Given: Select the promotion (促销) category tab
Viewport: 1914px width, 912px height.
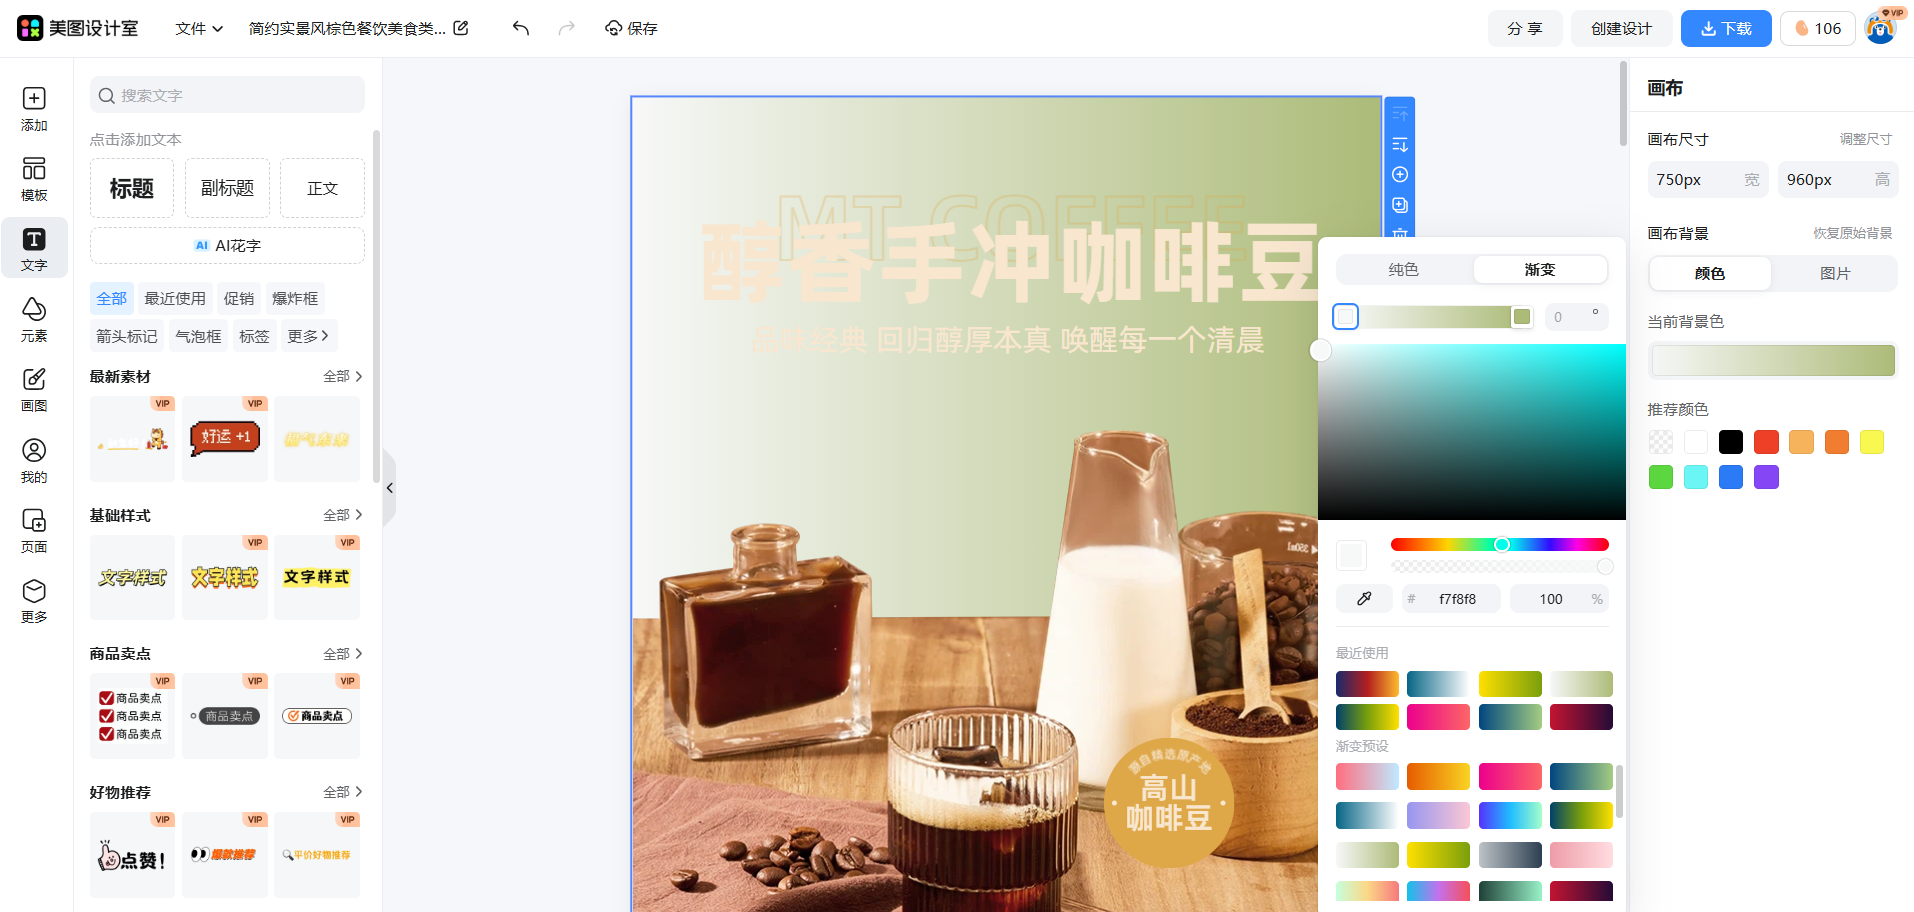Looking at the screenshot, I should 239,298.
